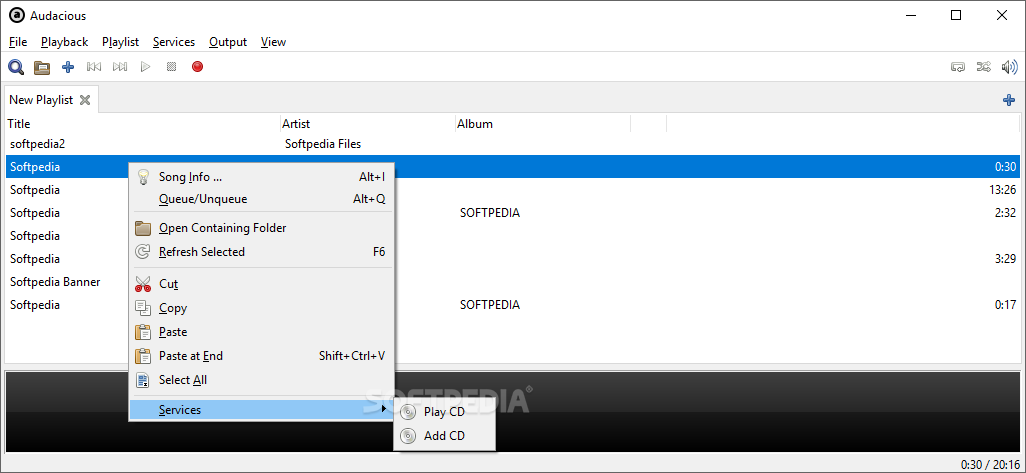Viewport: 1026px width, 473px height.
Task: Open the search tool magnifier icon
Action: pos(16,67)
